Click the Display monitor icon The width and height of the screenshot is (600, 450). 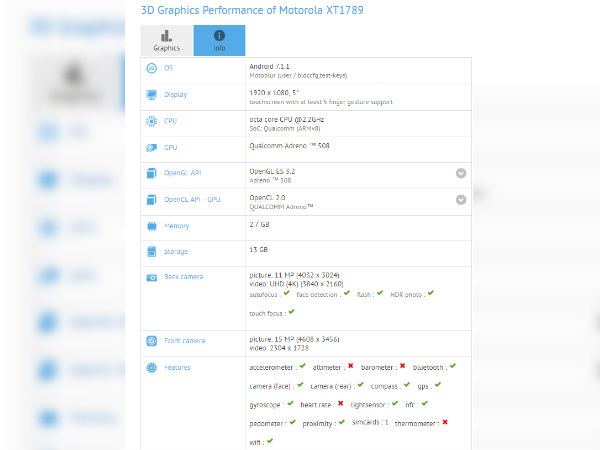click(152, 95)
